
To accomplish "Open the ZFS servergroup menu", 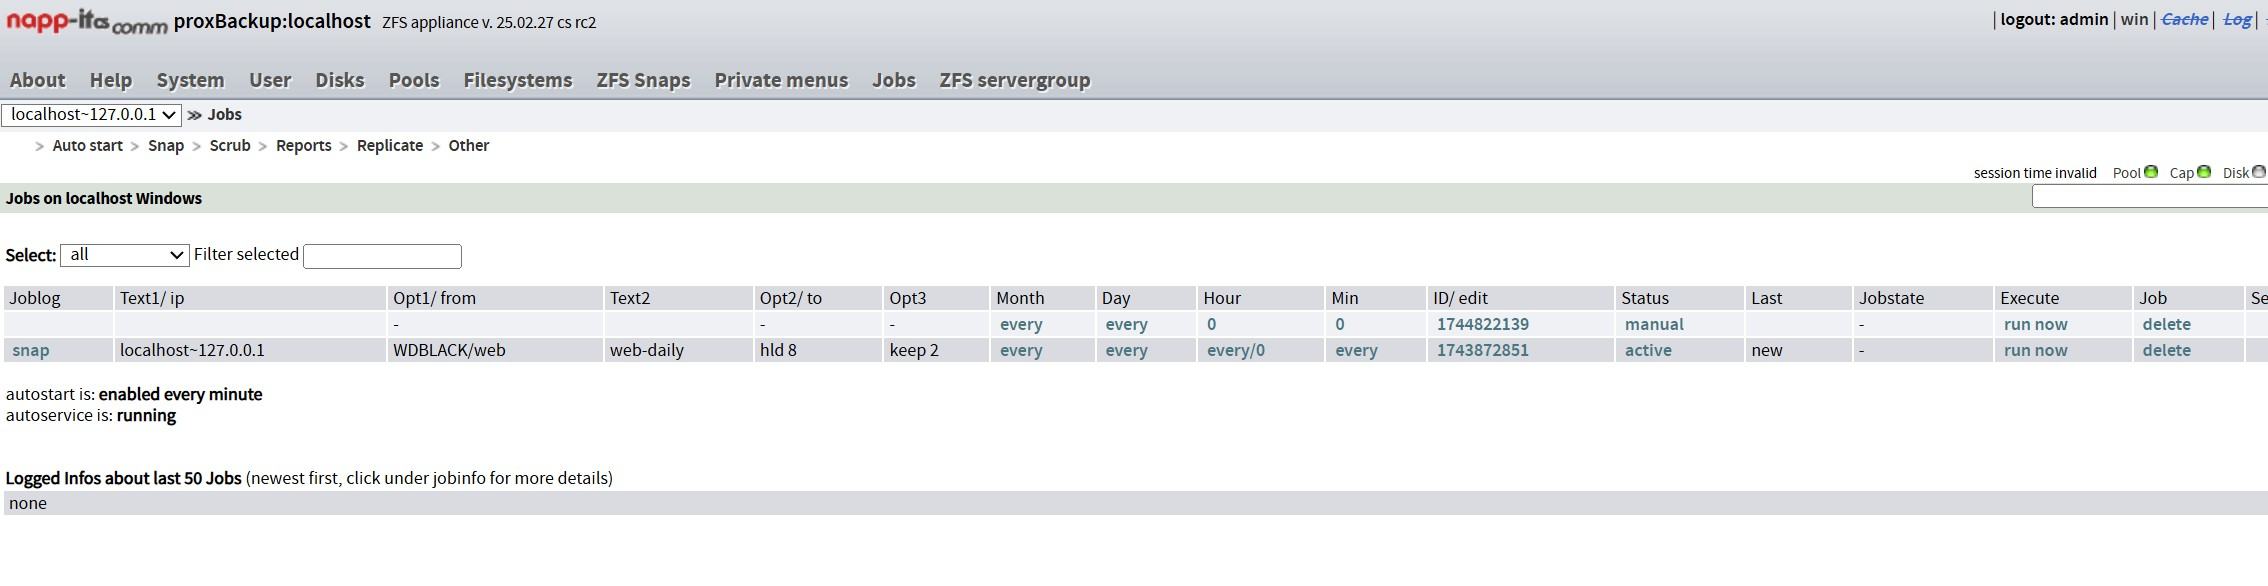I will [x=1014, y=80].
